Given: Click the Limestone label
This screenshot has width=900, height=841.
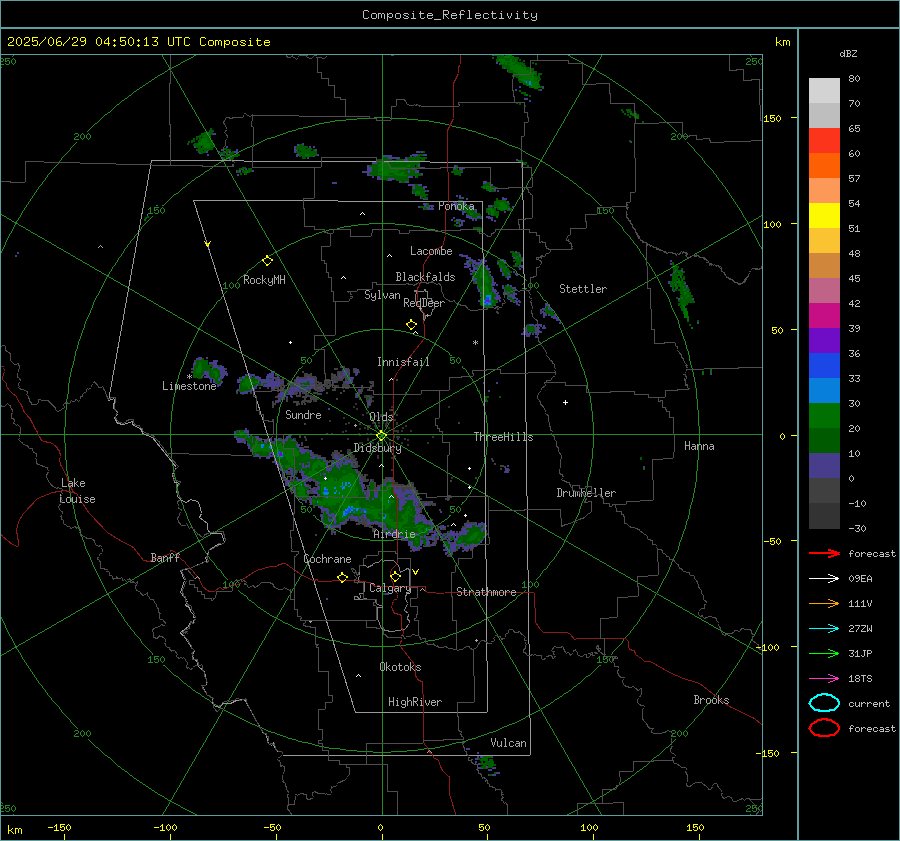Looking at the screenshot, I should click(189, 386).
